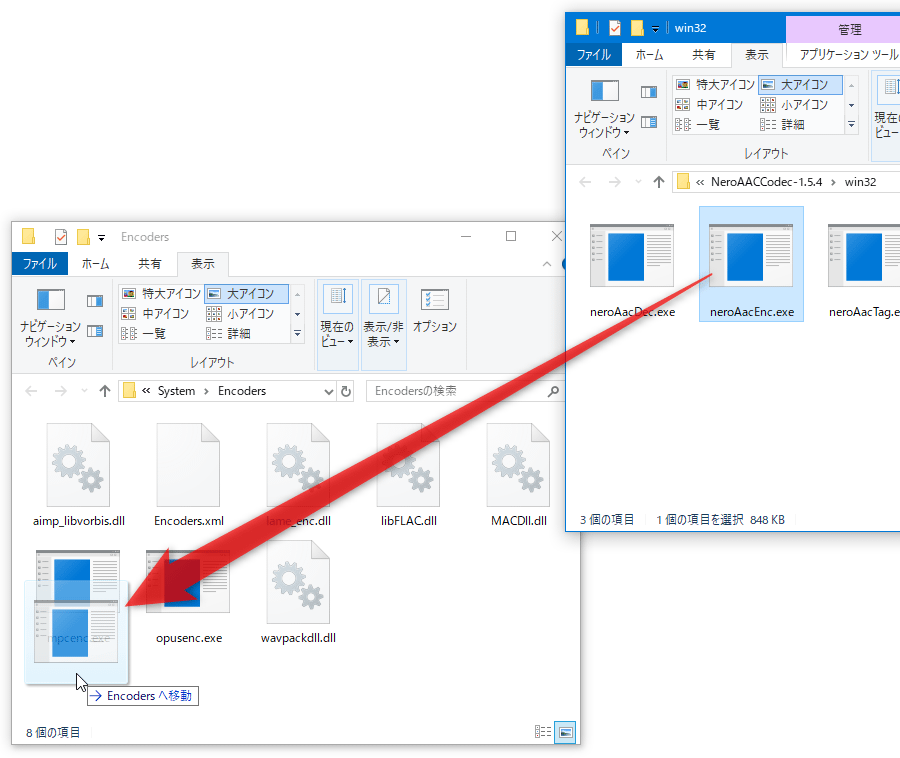Click properties quick access icon in win32 titlebar

(615, 28)
